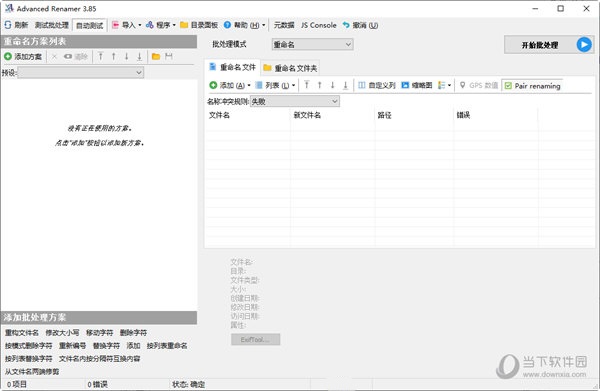Viewport: 600px width, 391px height.
Task: Click the 刷新 (Refresh) toolbar icon
Action: [x=8, y=25]
